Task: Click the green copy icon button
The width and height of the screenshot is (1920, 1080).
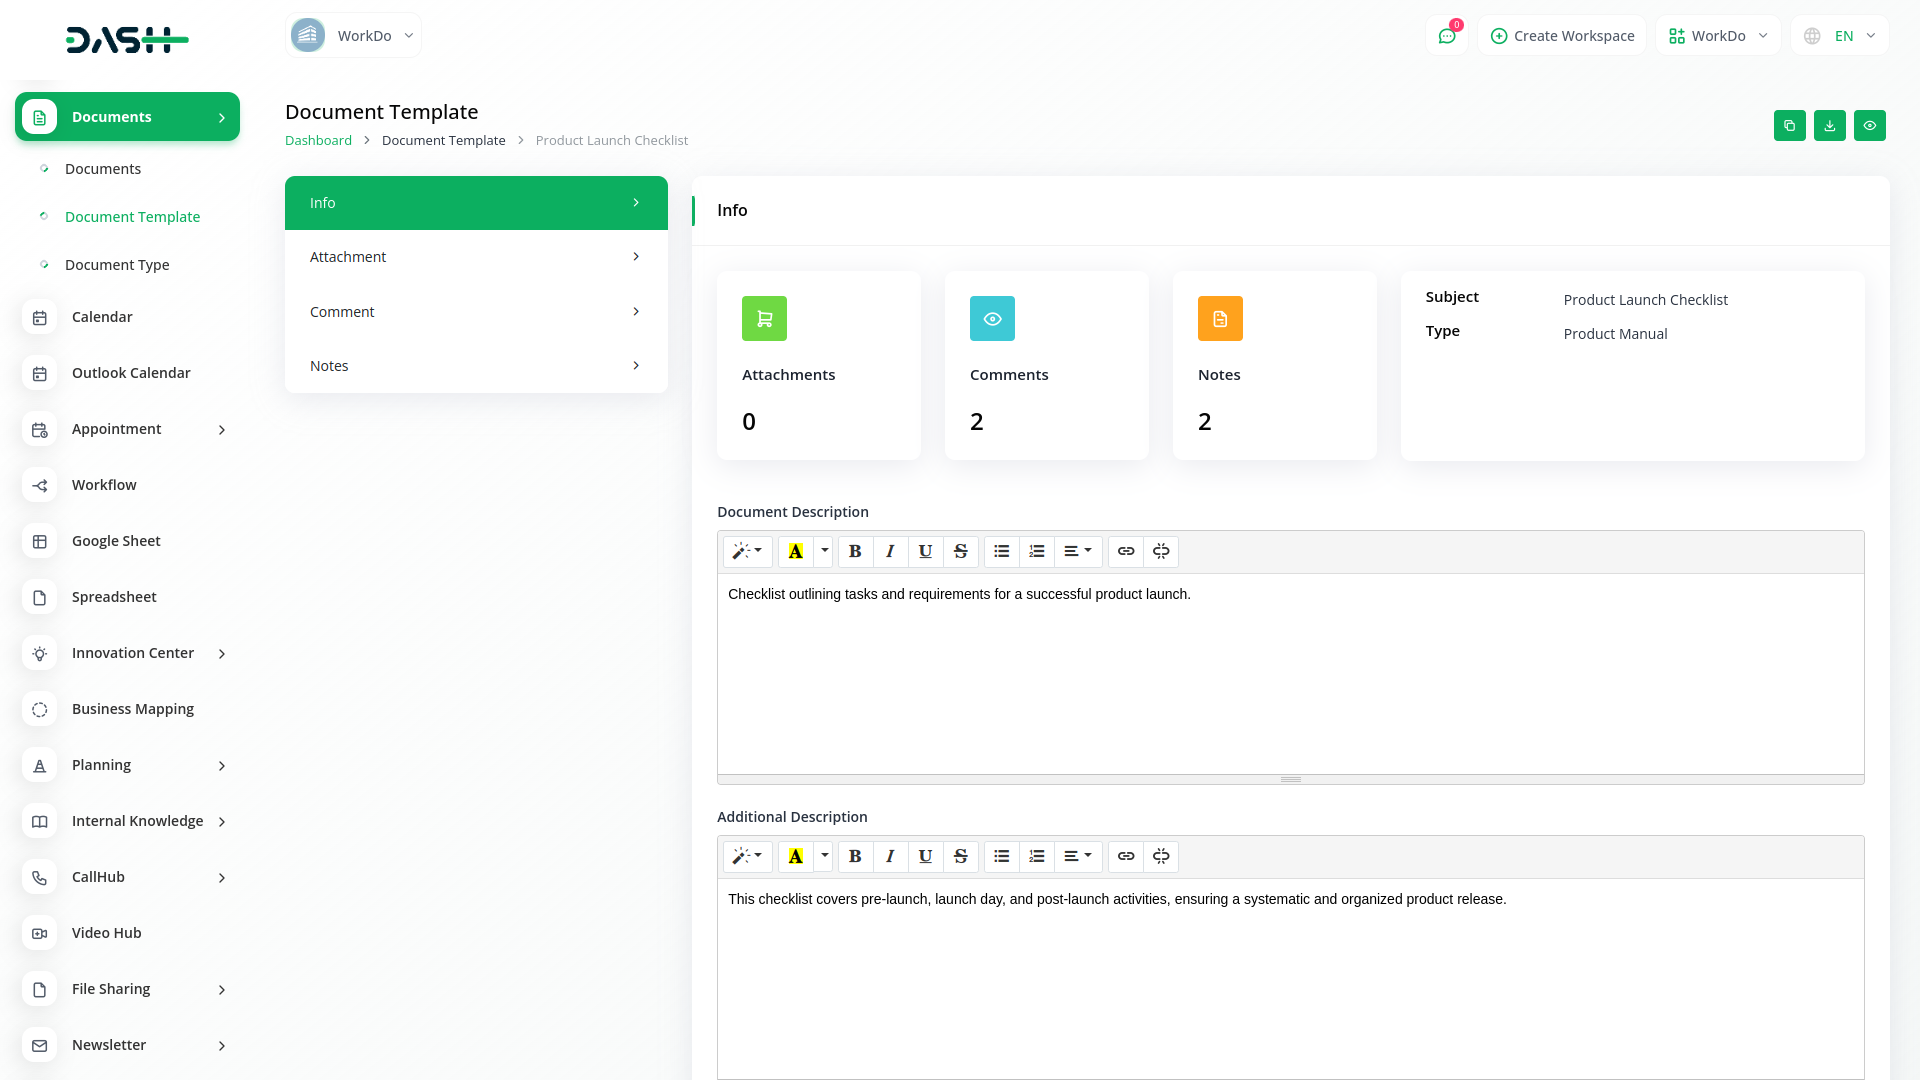Action: coord(1789,126)
